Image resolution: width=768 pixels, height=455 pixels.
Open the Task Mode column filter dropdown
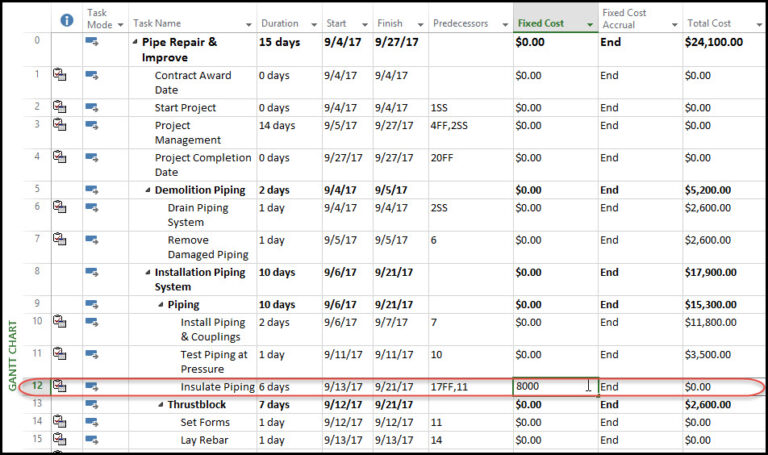(120, 25)
